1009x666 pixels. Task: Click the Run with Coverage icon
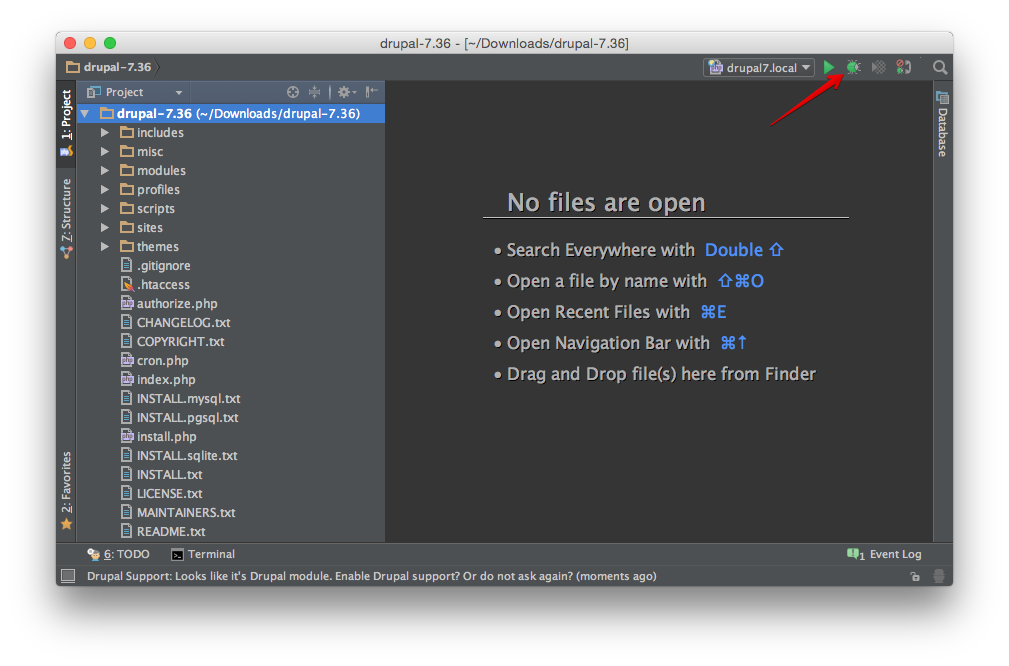pyautogui.click(x=878, y=67)
